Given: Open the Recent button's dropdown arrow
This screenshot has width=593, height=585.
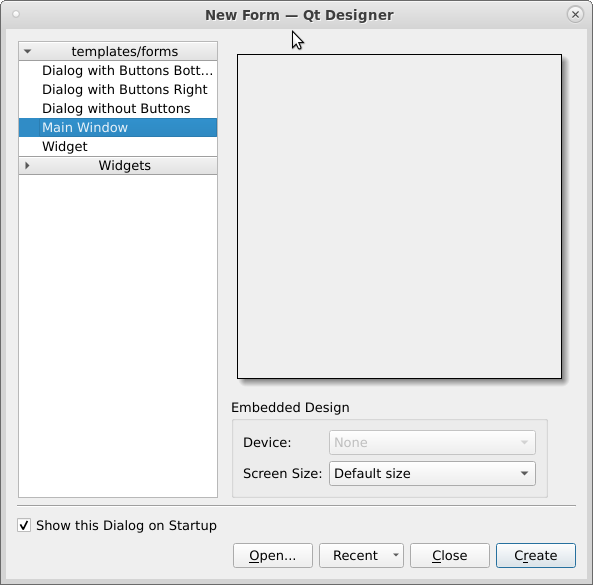Looking at the screenshot, I should pos(396,555).
